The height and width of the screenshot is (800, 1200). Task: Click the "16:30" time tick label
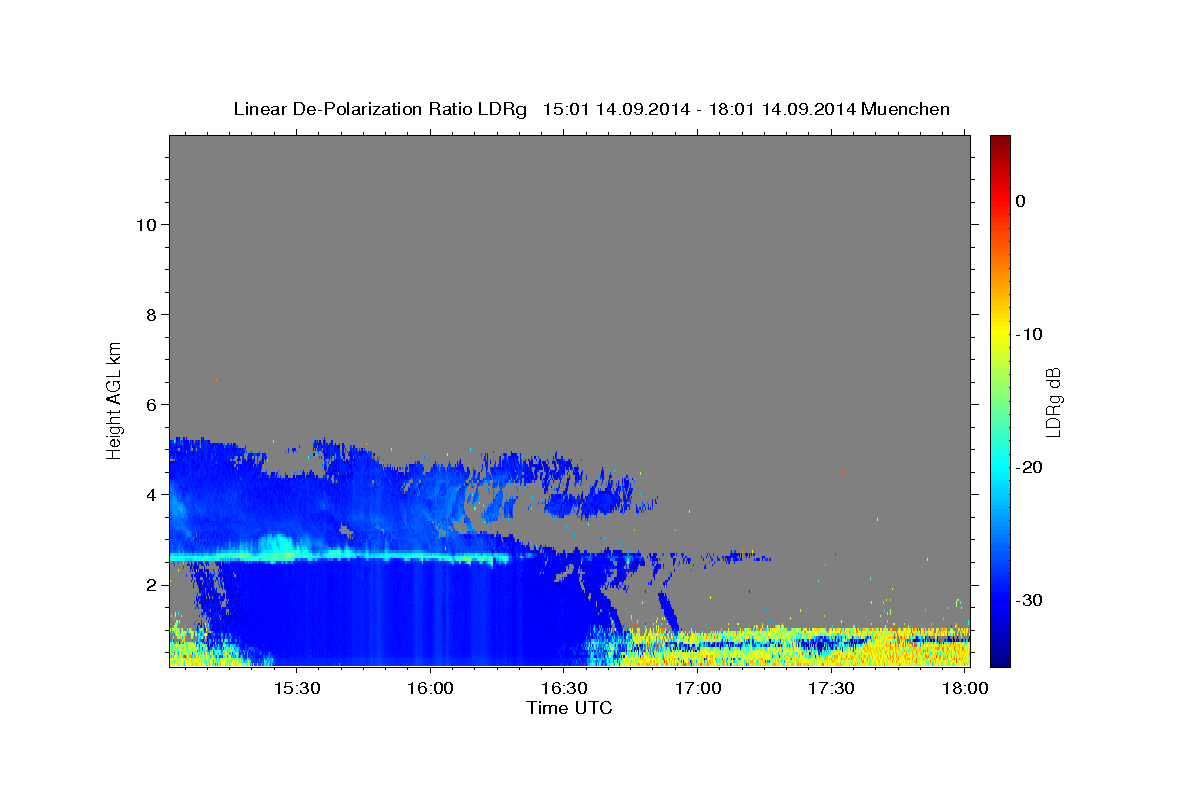(x=564, y=688)
